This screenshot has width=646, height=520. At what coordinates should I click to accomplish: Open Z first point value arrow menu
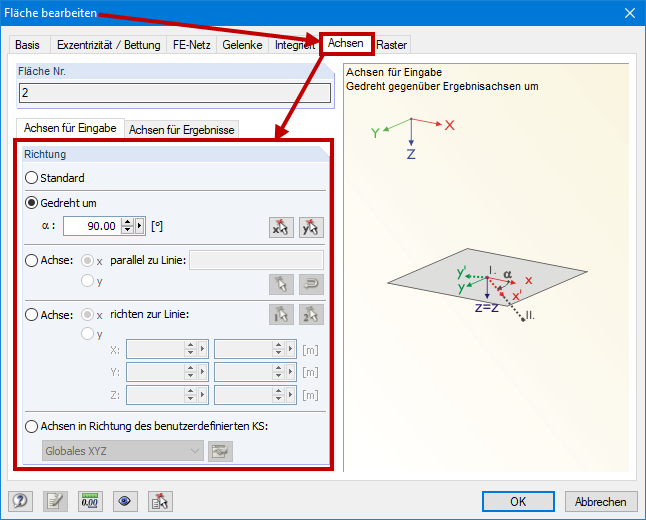coord(203,395)
